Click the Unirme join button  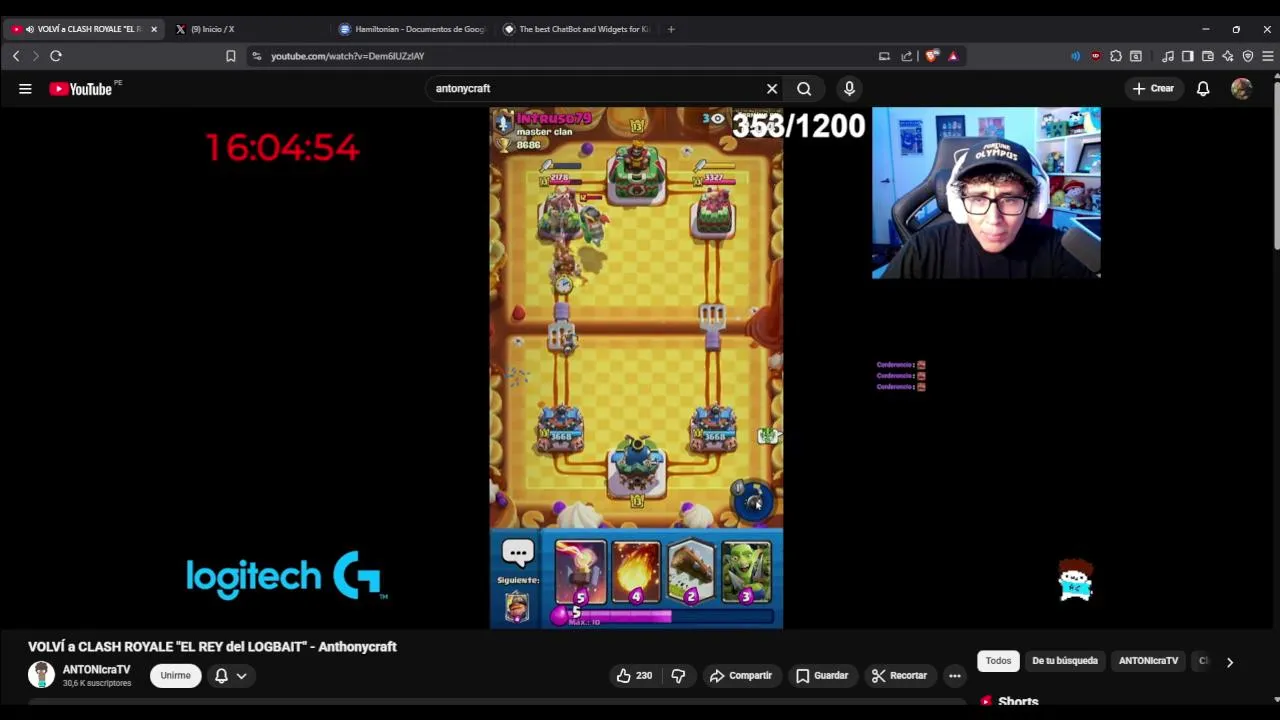(175, 676)
